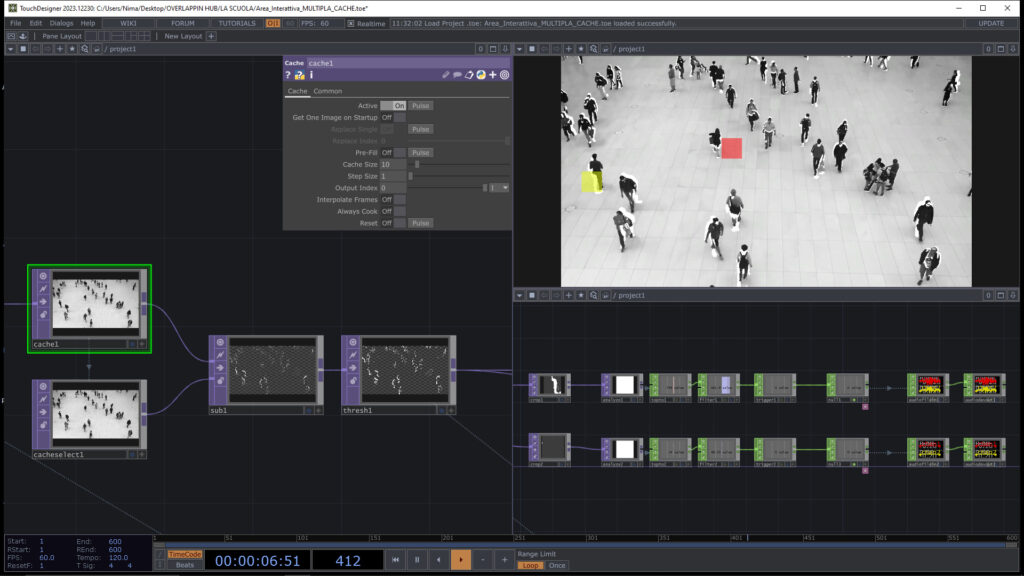Open the Output Index dropdown menu
Image resolution: width=1024 pixels, height=576 pixels.
[499, 188]
